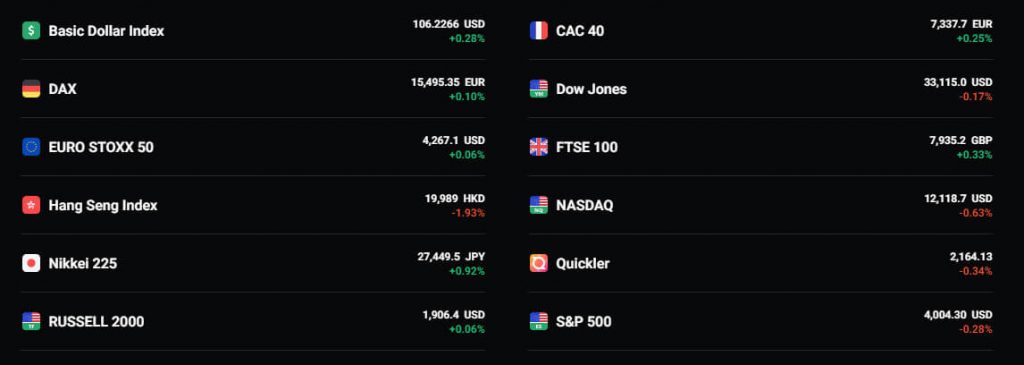Click the Hong Kong flag icon

(x=31, y=205)
